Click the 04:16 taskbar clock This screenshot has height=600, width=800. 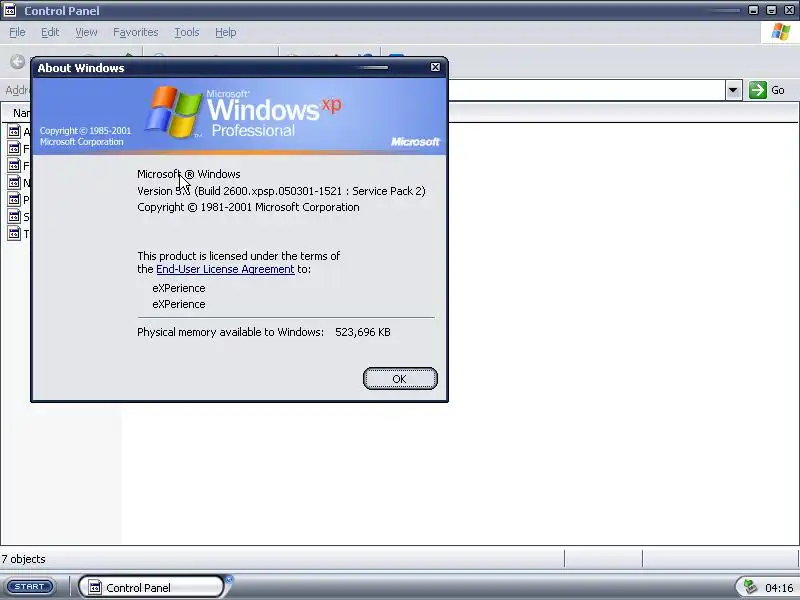coord(779,588)
